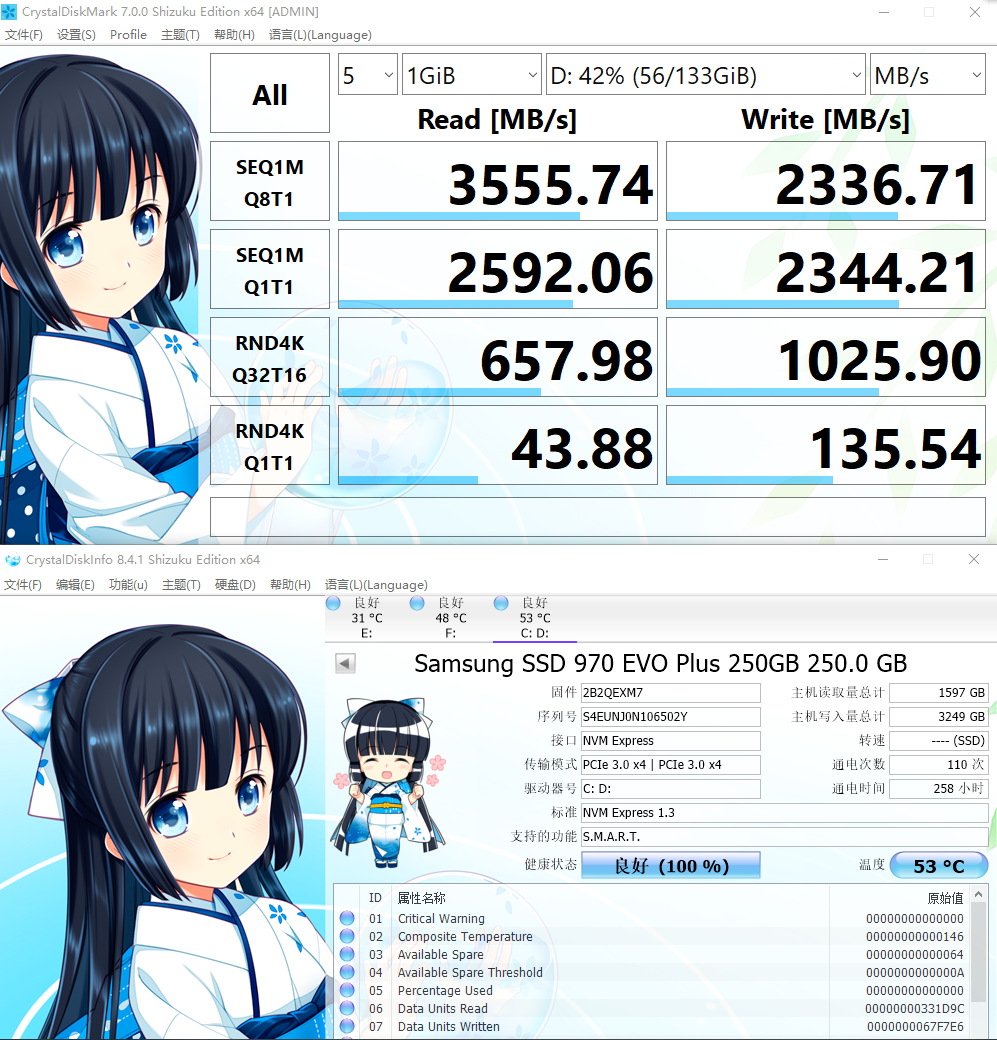The width and height of the screenshot is (997, 1040).
Task: Click the previous disk arrow icon
Action: coord(345,663)
